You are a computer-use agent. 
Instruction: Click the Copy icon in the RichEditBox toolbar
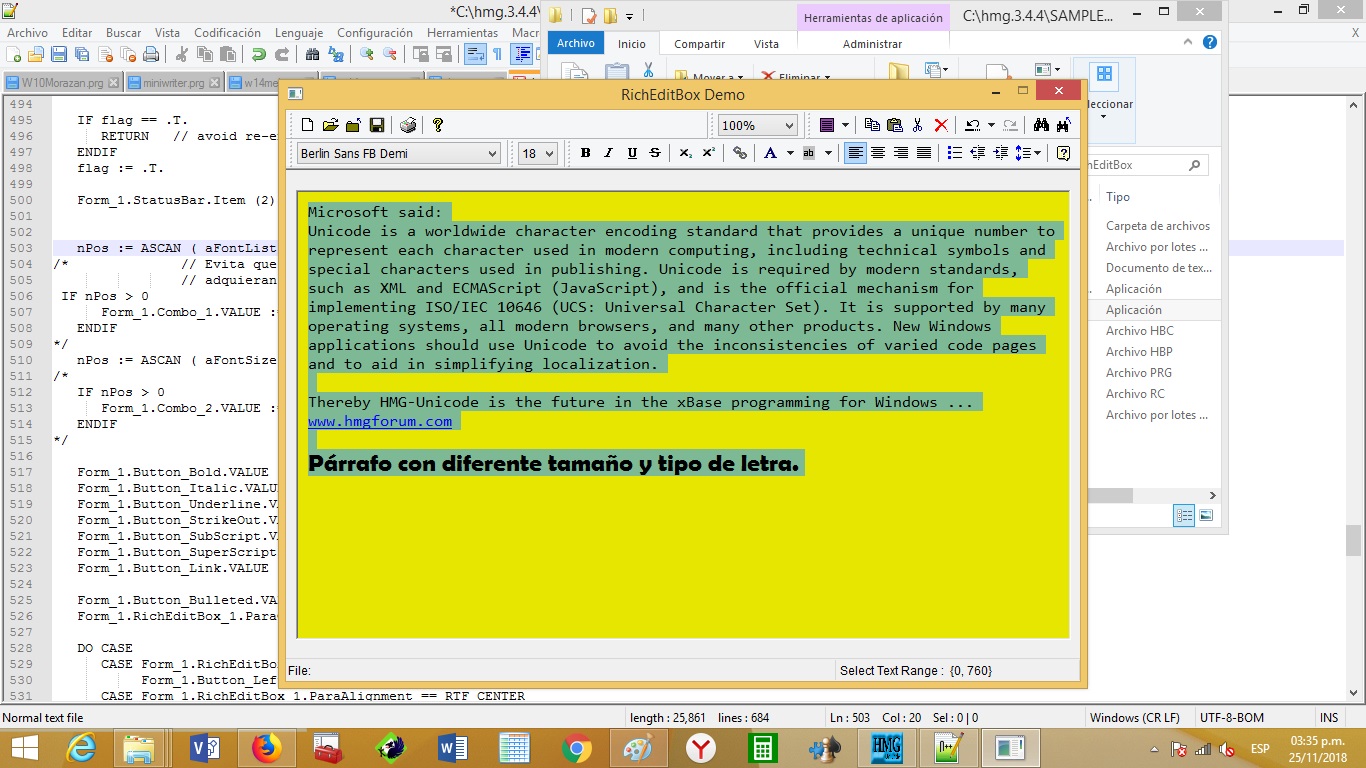coord(872,125)
